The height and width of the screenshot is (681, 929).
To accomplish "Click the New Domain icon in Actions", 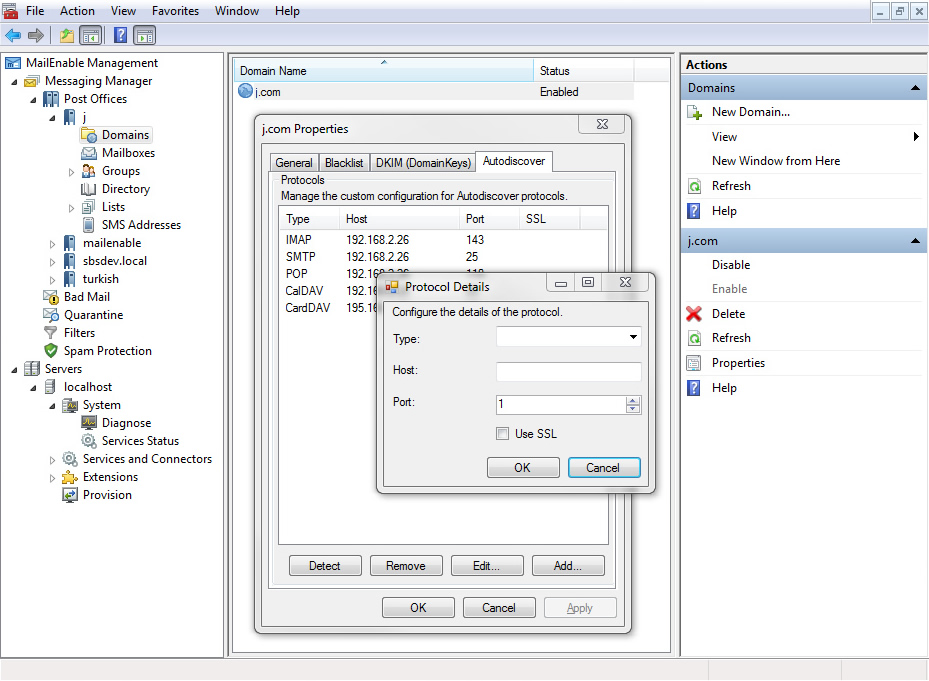I will coord(694,112).
